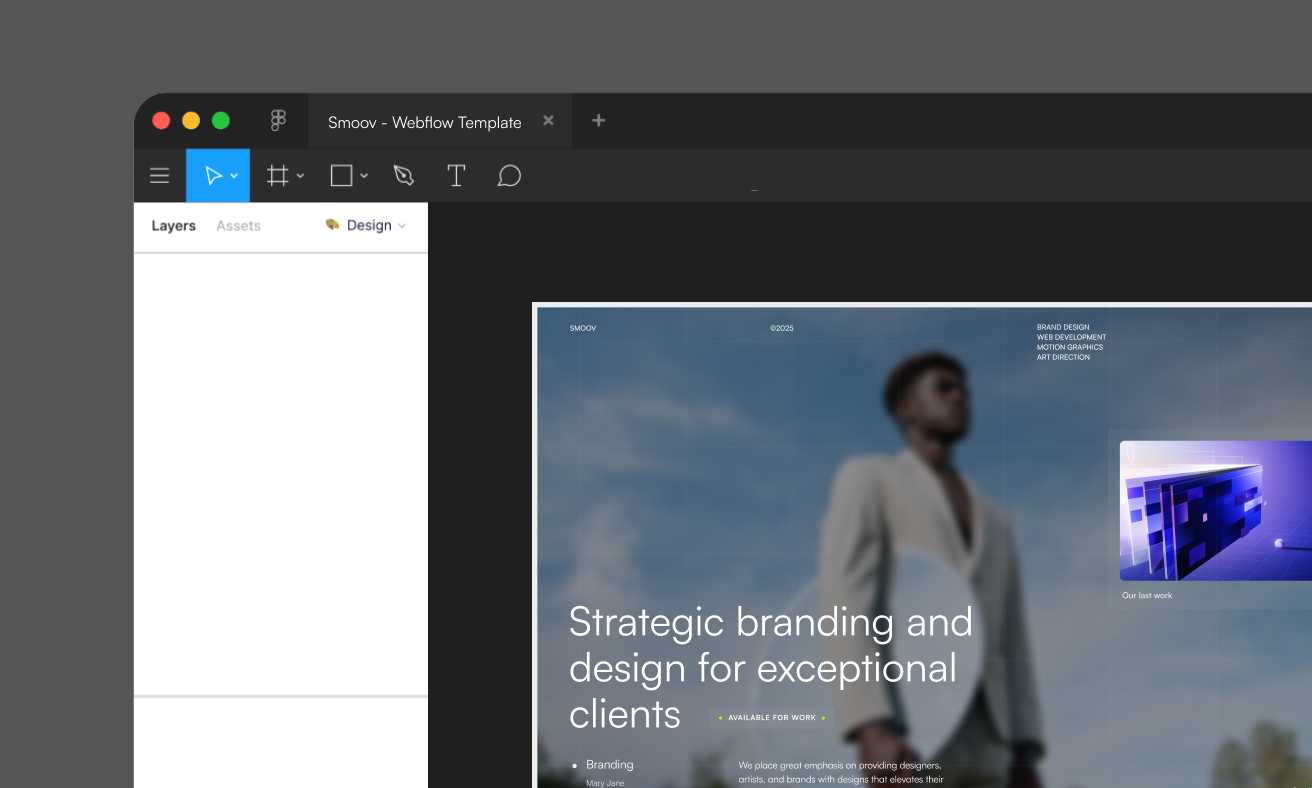Click the Our last work caption
1312x788 pixels.
coord(1147,596)
